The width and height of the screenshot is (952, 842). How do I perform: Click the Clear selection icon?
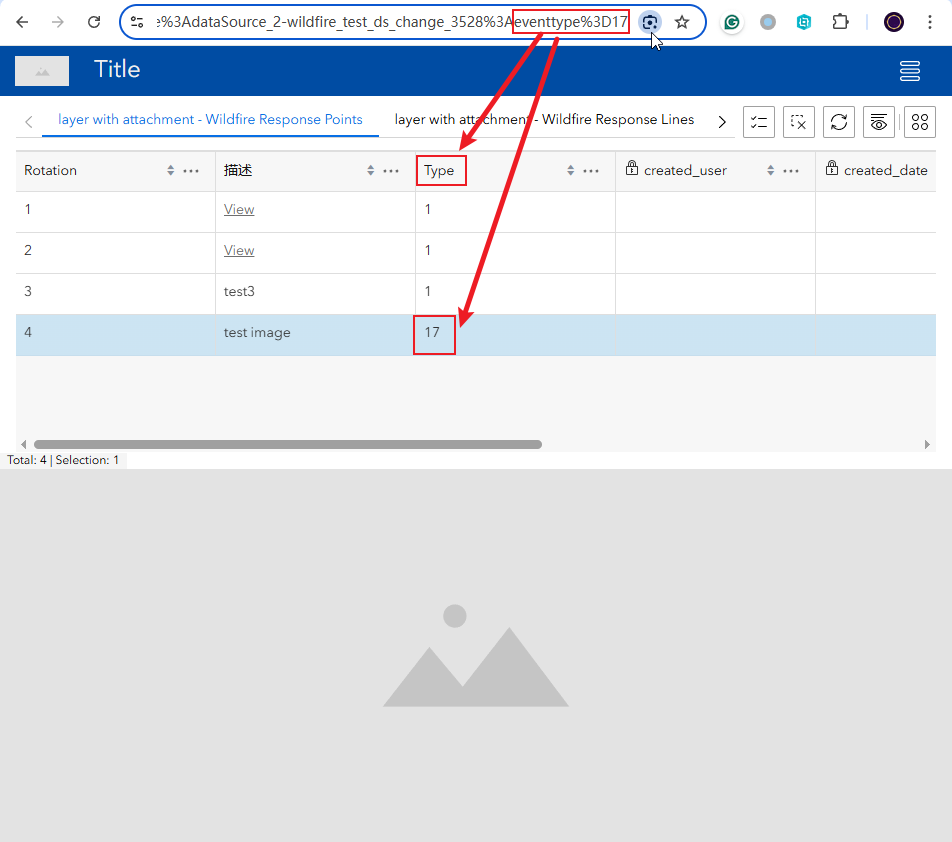click(x=799, y=121)
